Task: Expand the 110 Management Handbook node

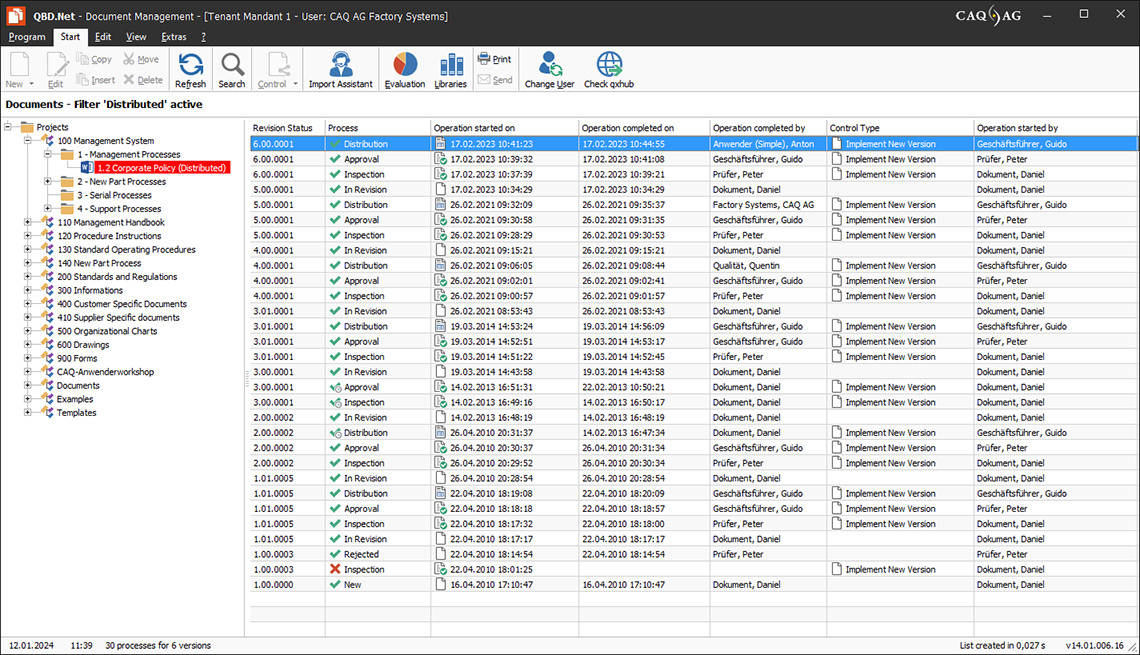Action: click(x=28, y=222)
